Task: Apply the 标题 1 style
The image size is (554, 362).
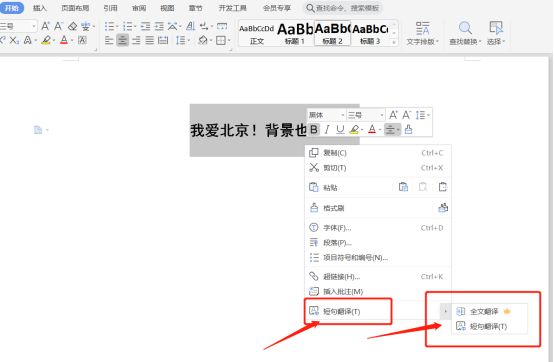Action: (x=295, y=34)
